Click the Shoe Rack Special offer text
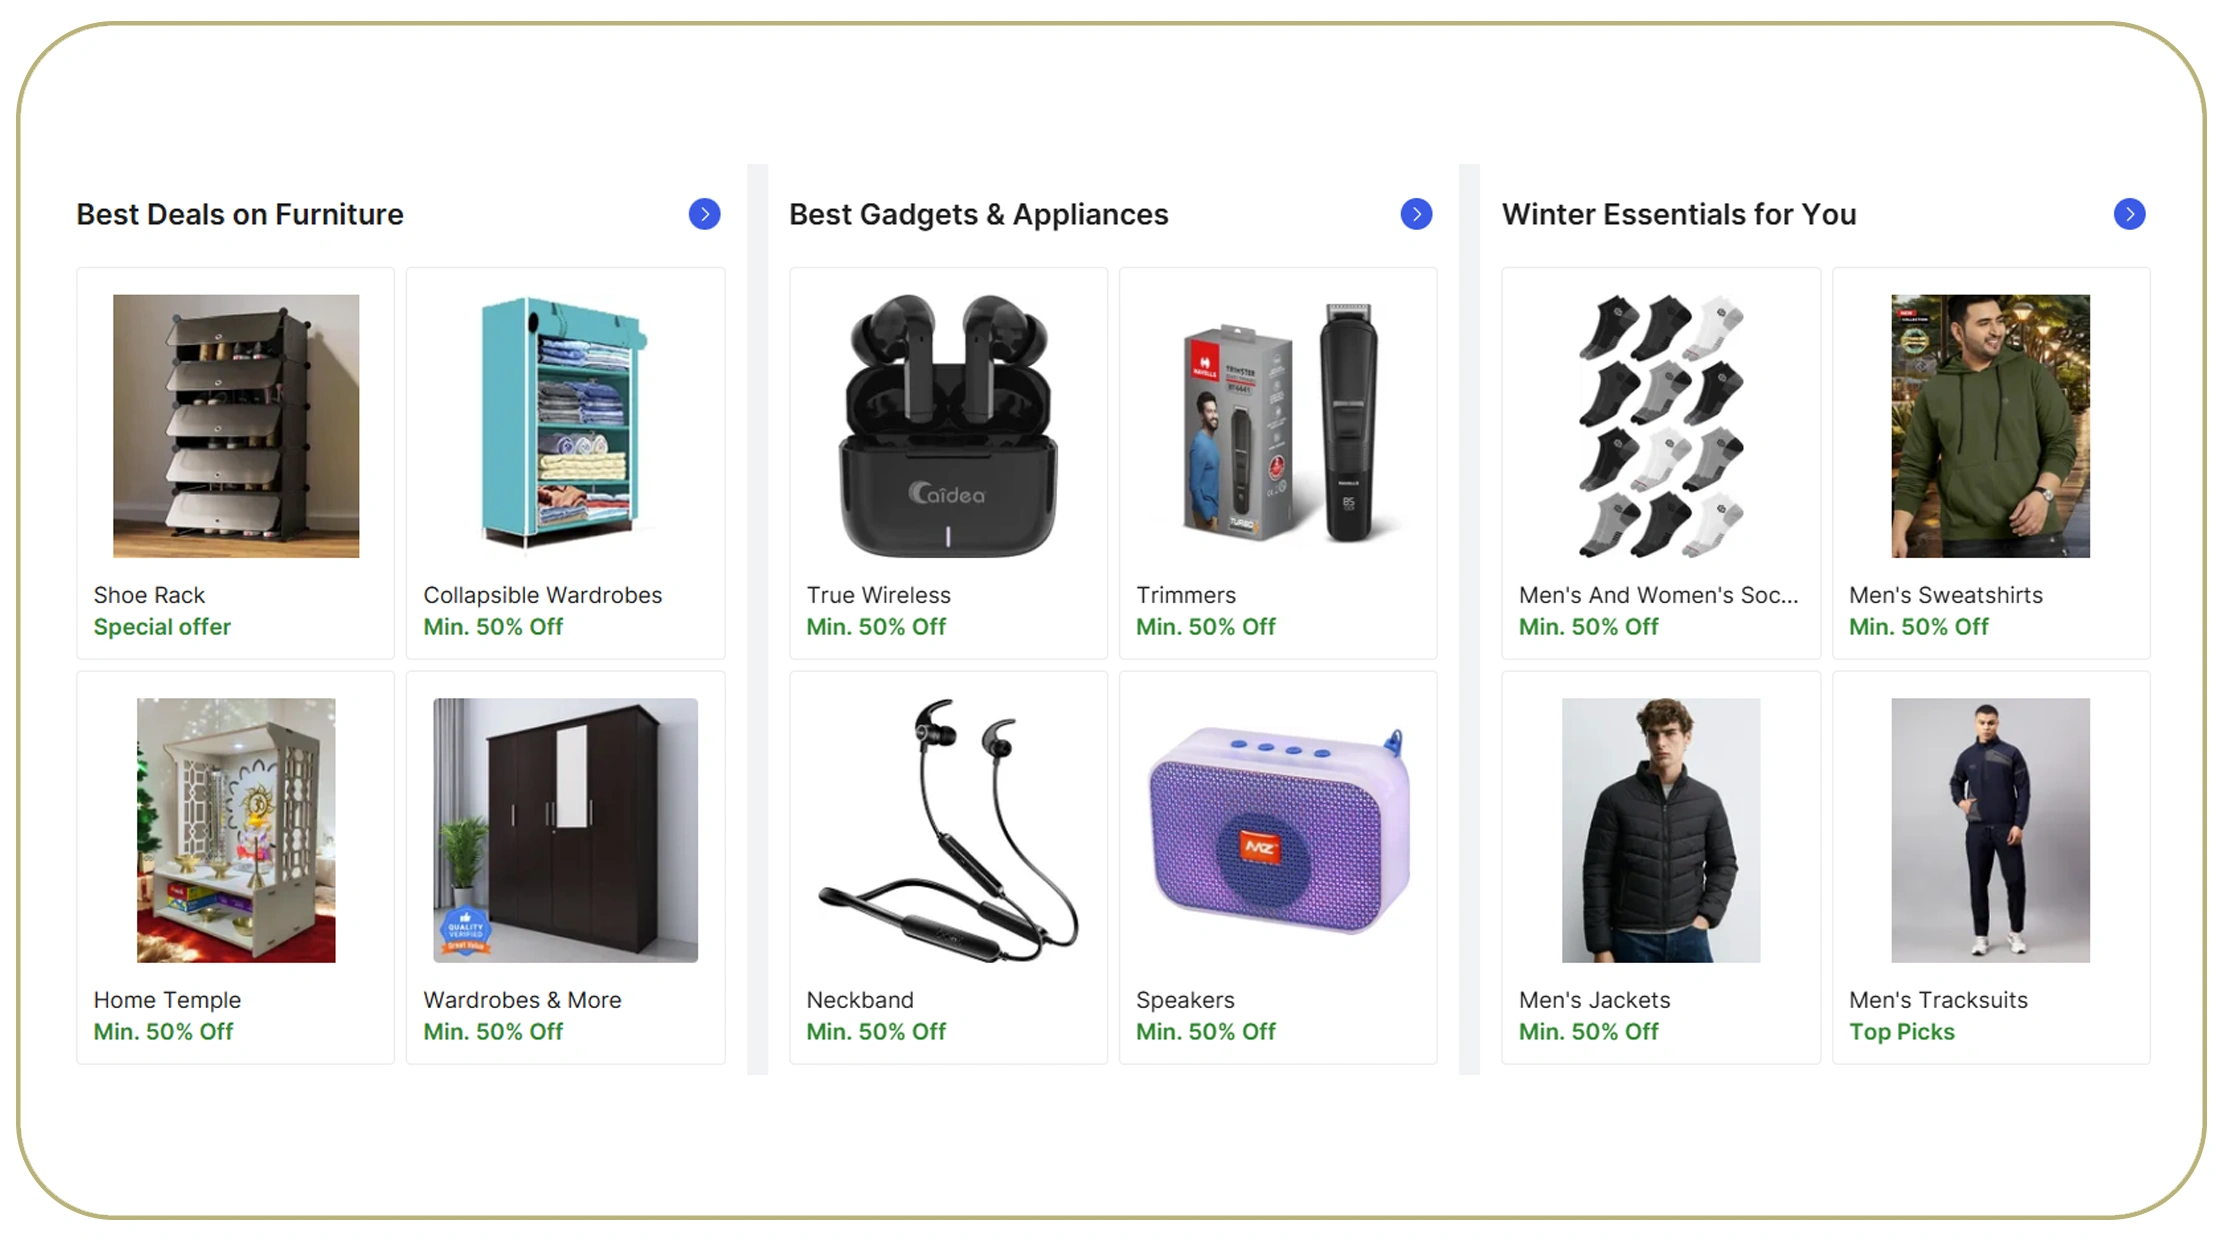2223x1240 pixels. pyautogui.click(x=162, y=627)
